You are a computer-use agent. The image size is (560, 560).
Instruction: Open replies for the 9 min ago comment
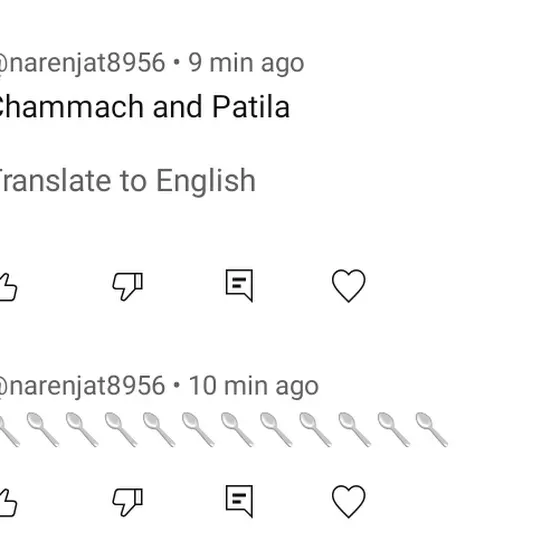239,286
